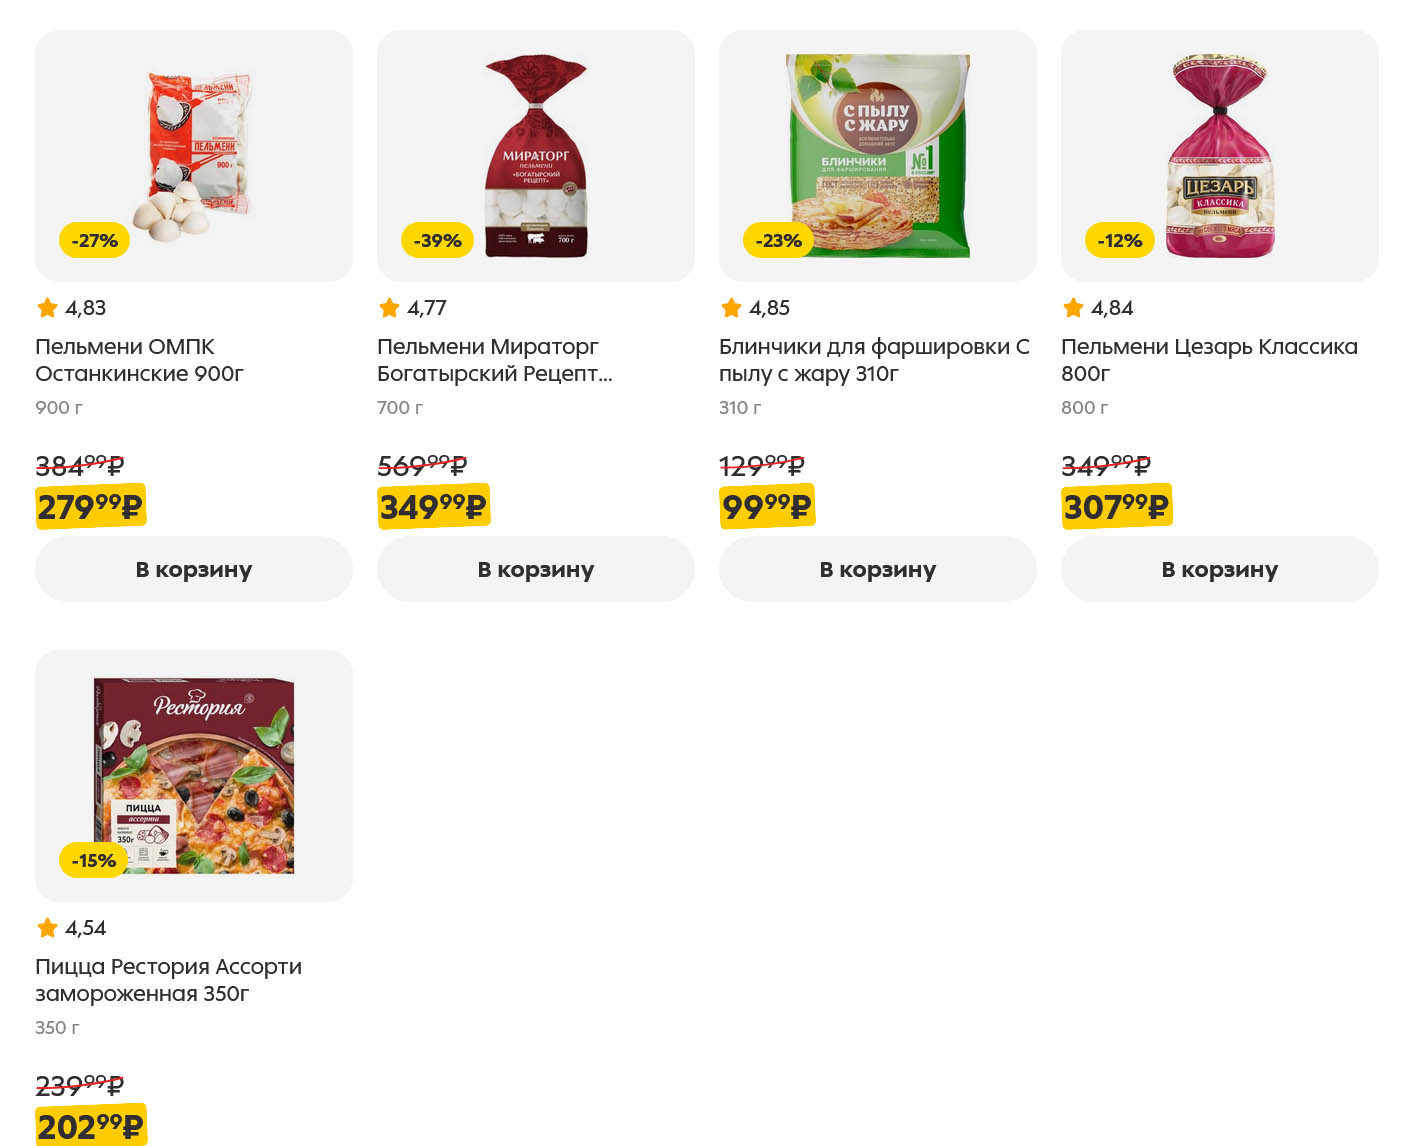Click the -15% discount badge on pizza
This screenshot has width=1410, height=1146.
pyautogui.click(x=94, y=861)
